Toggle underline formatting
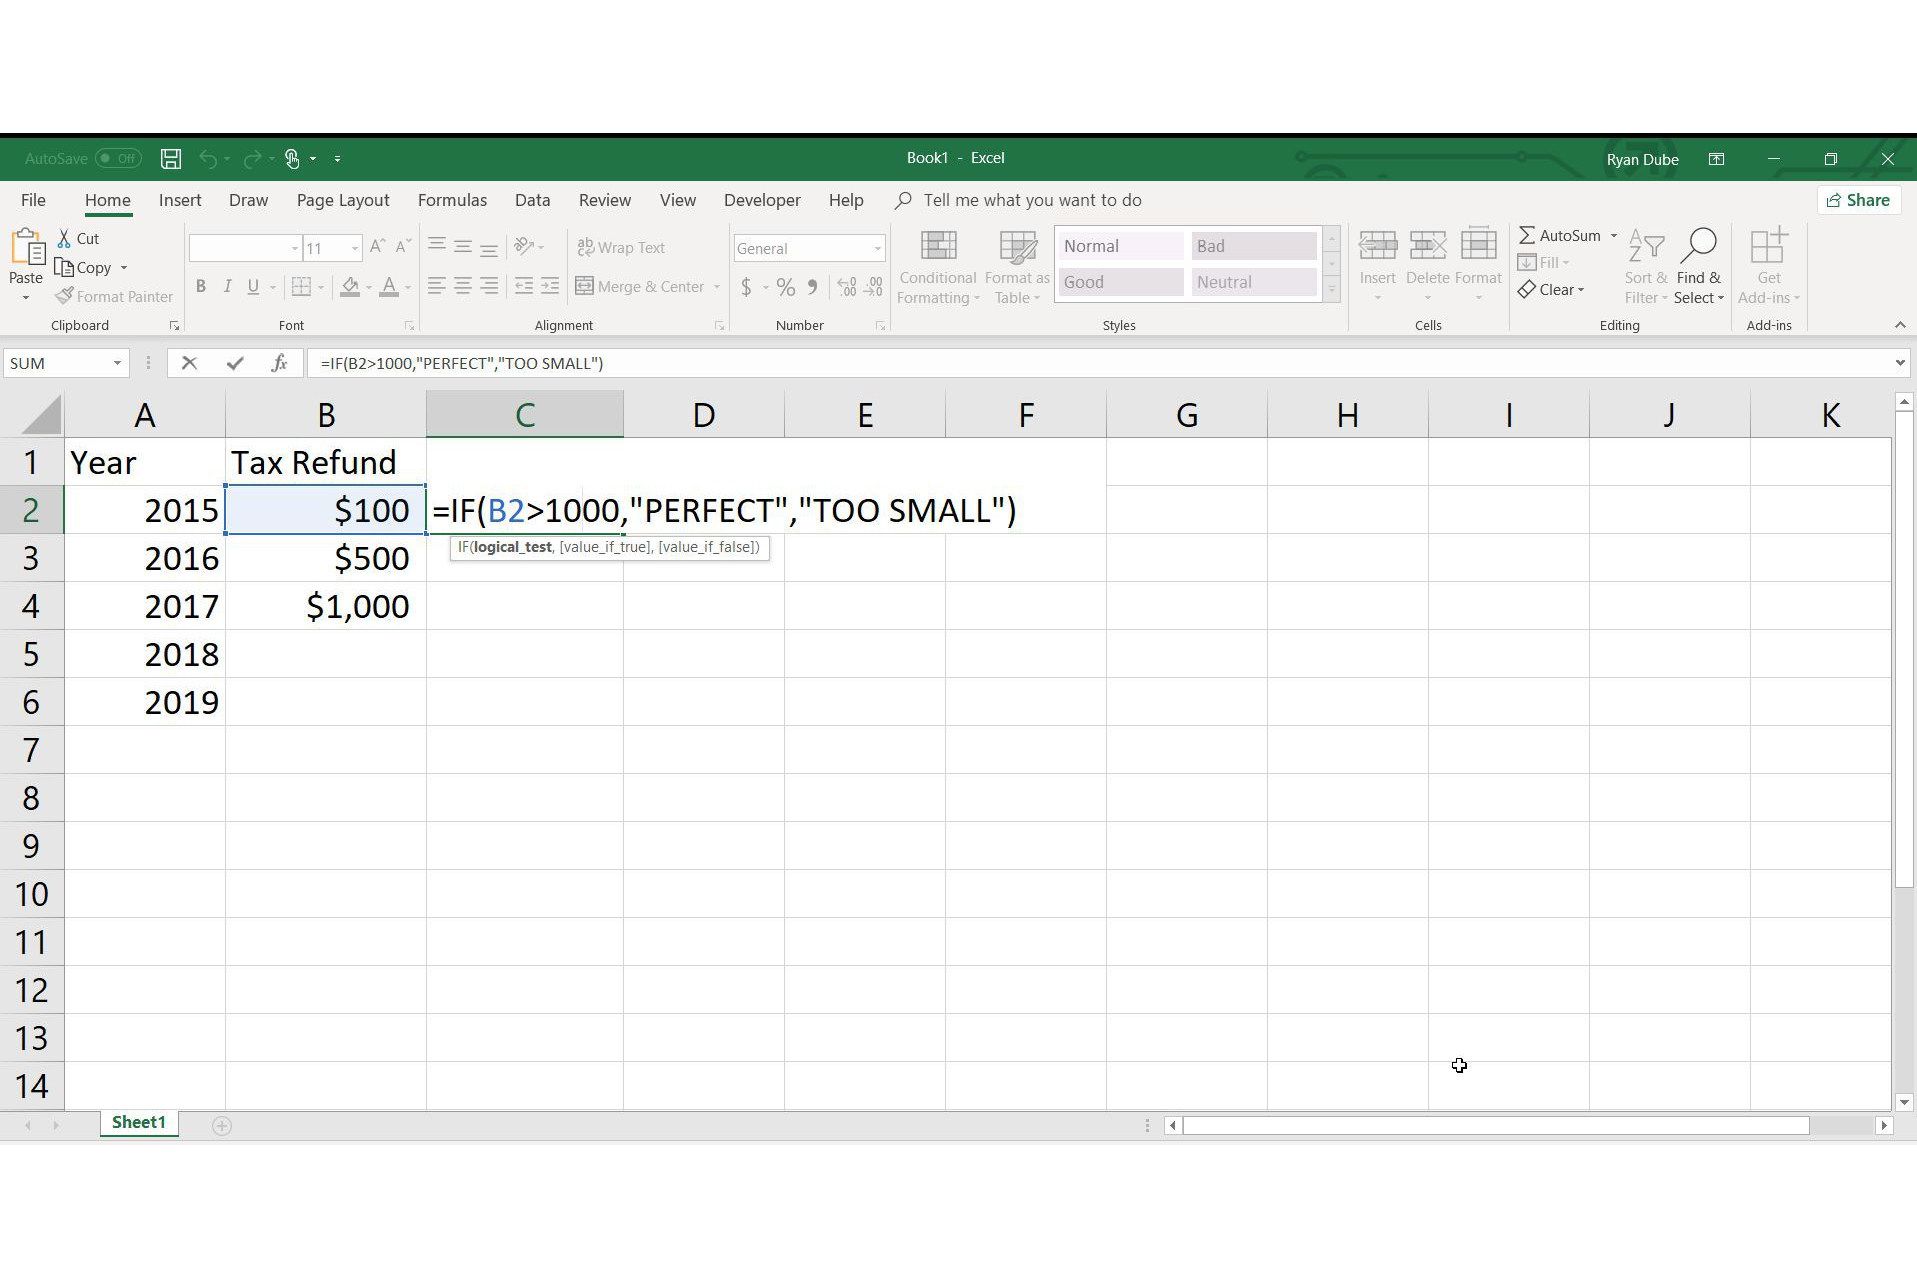The height and width of the screenshot is (1278, 1917). pyautogui.click(x=252, y=286)
